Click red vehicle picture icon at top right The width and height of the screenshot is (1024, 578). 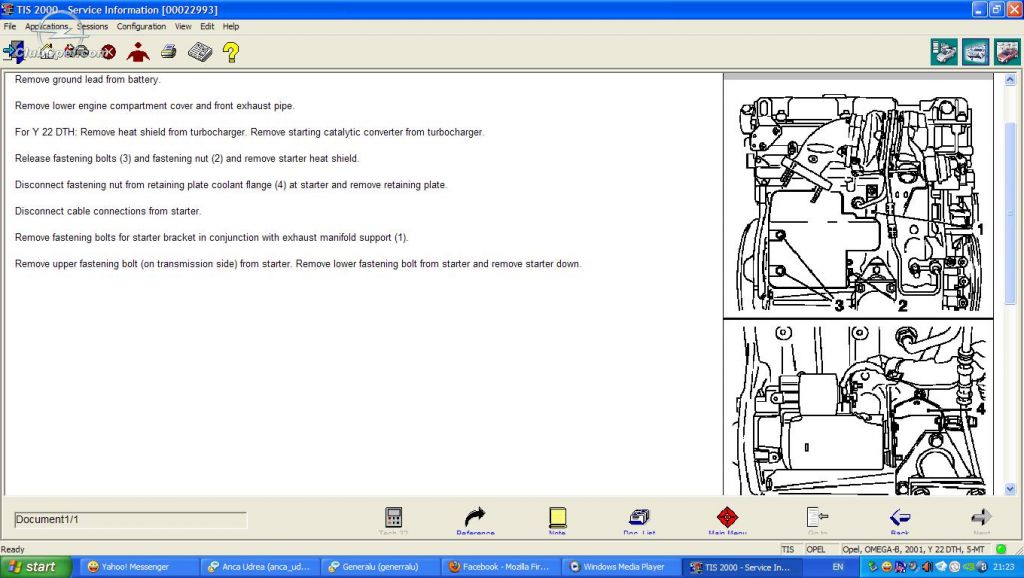1007,52
